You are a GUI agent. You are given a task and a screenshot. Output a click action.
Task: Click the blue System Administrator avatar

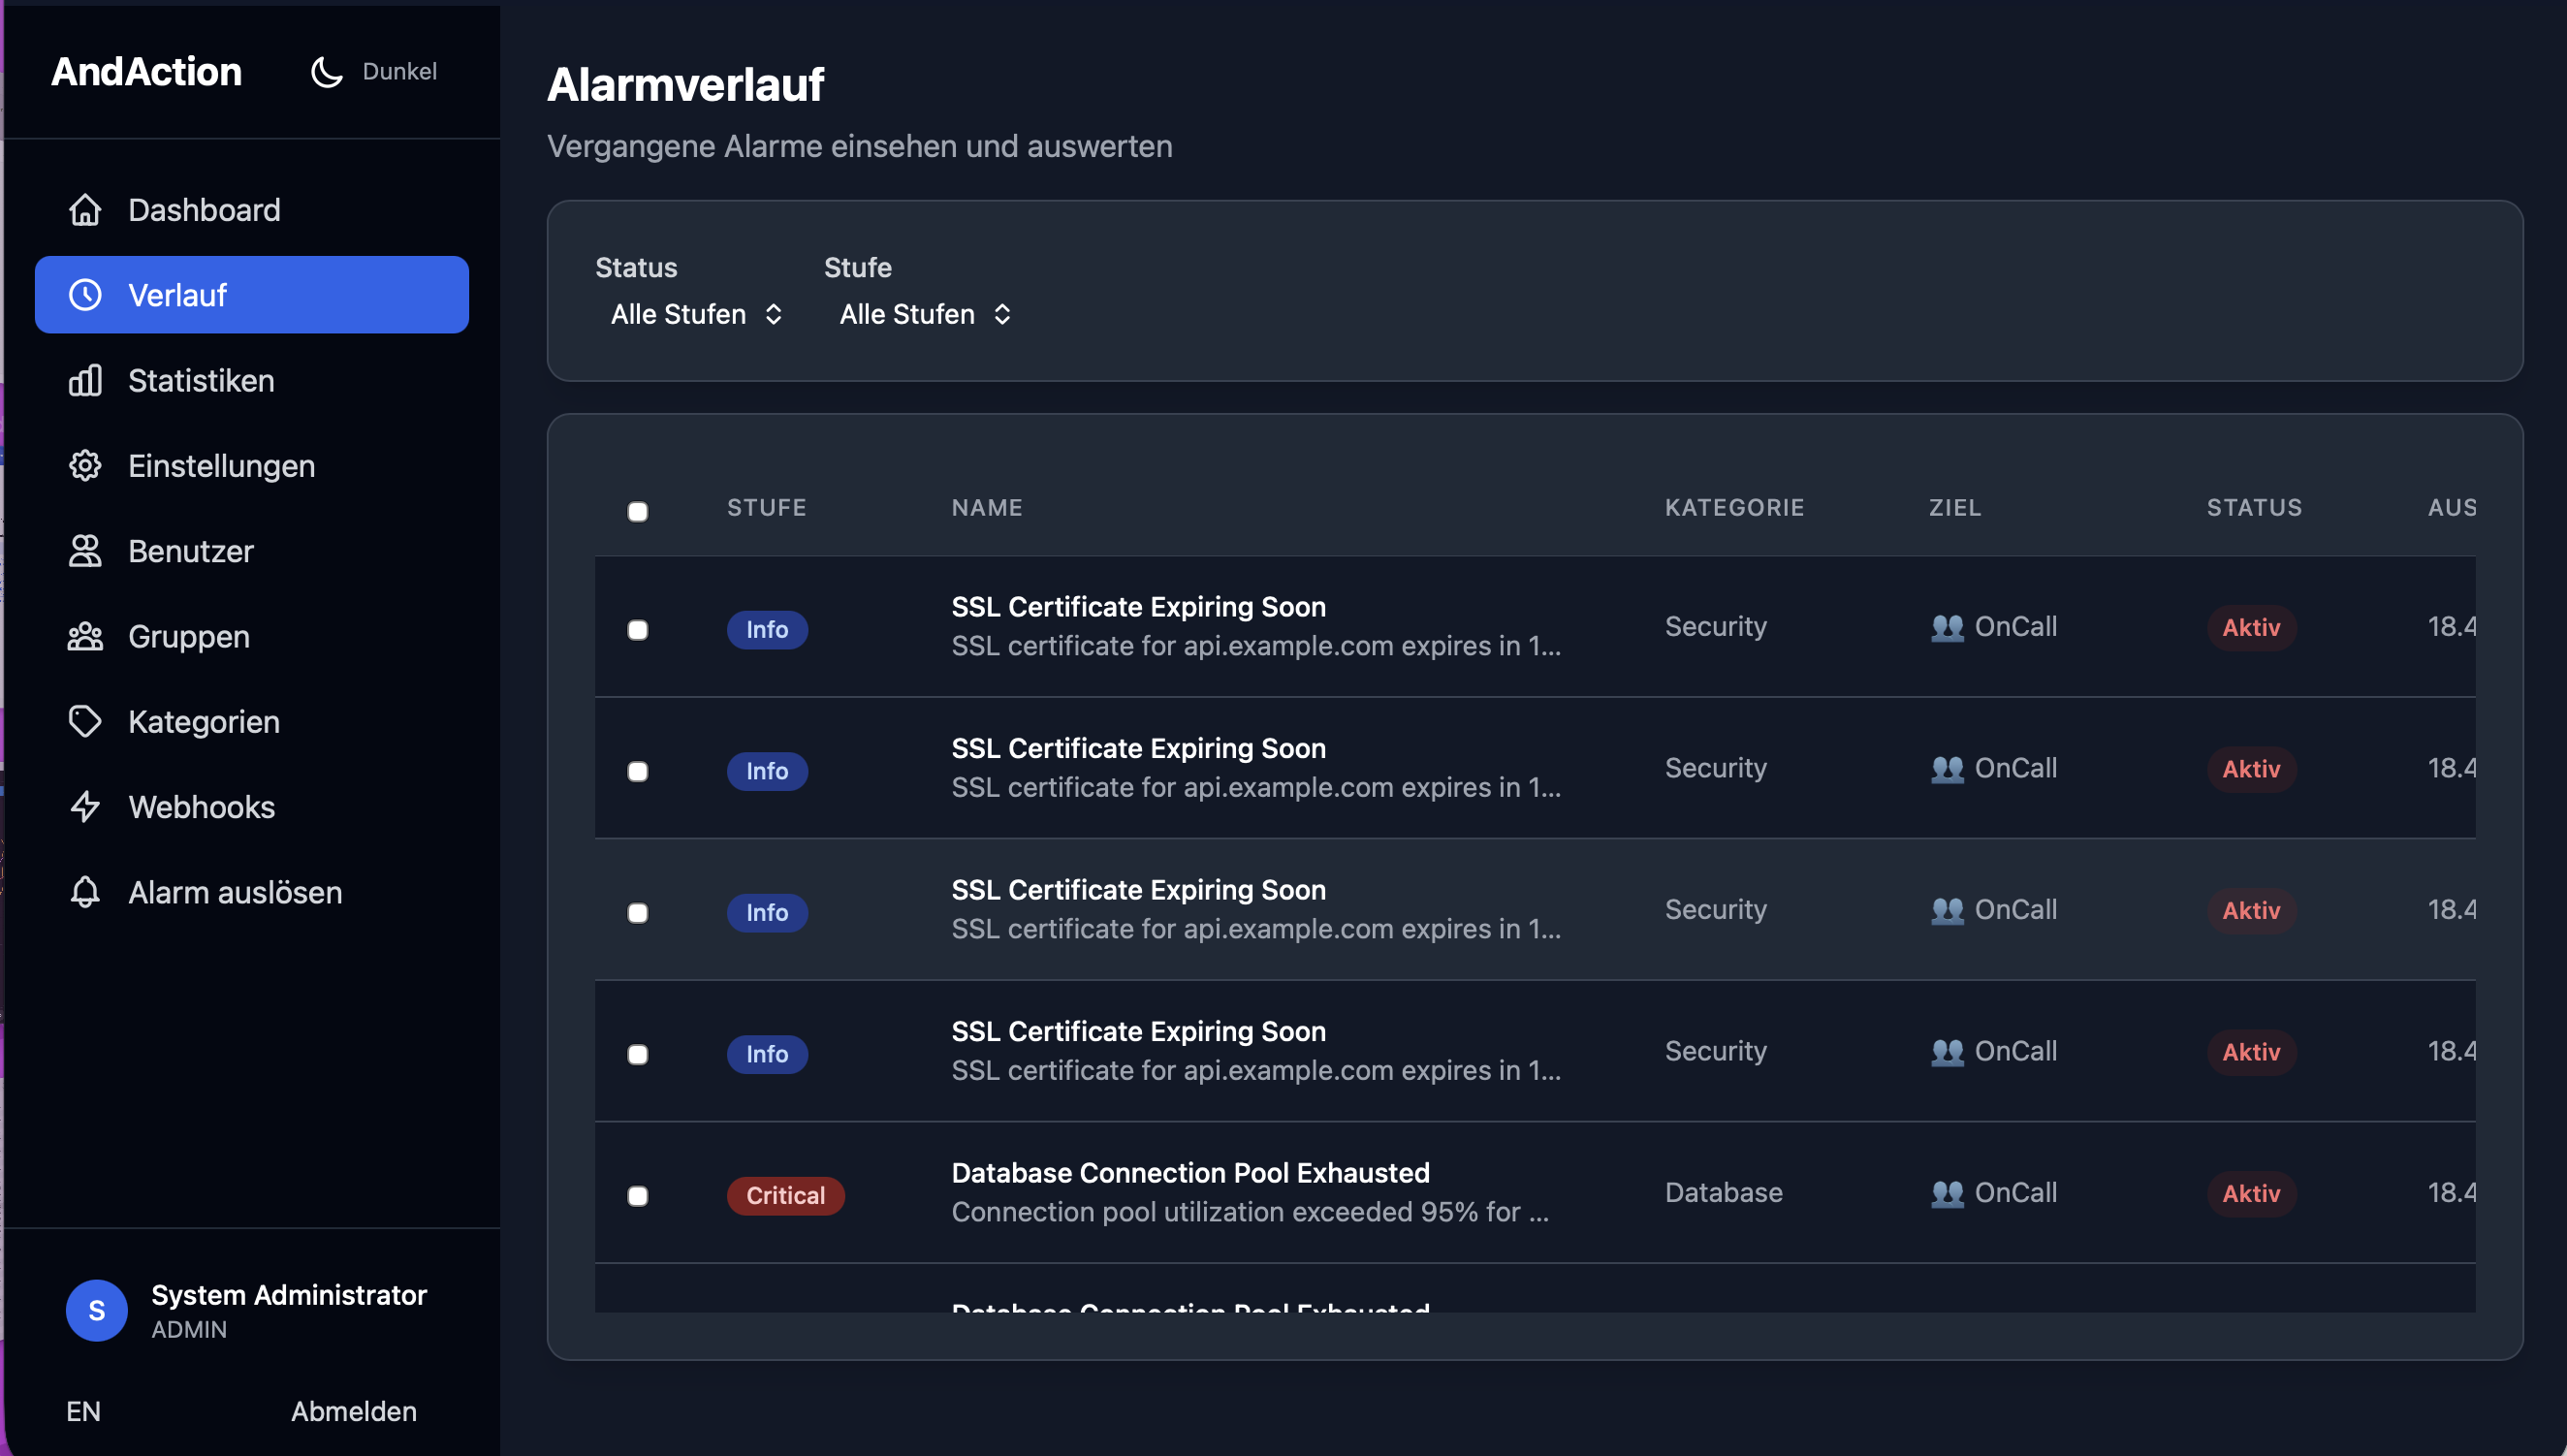click(x=96, y=1310)
